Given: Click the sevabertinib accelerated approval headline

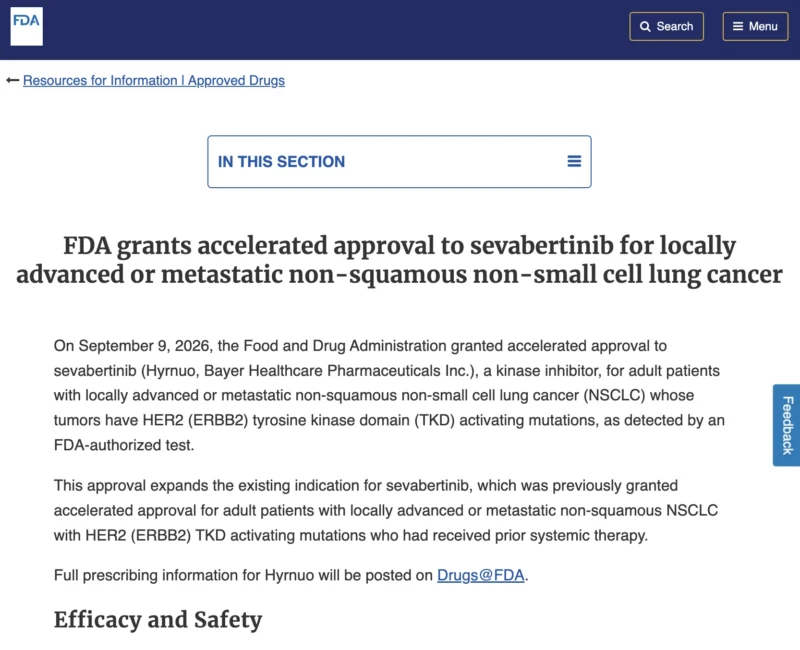Looking at the screenshot, I should click(x=399, y=260).
